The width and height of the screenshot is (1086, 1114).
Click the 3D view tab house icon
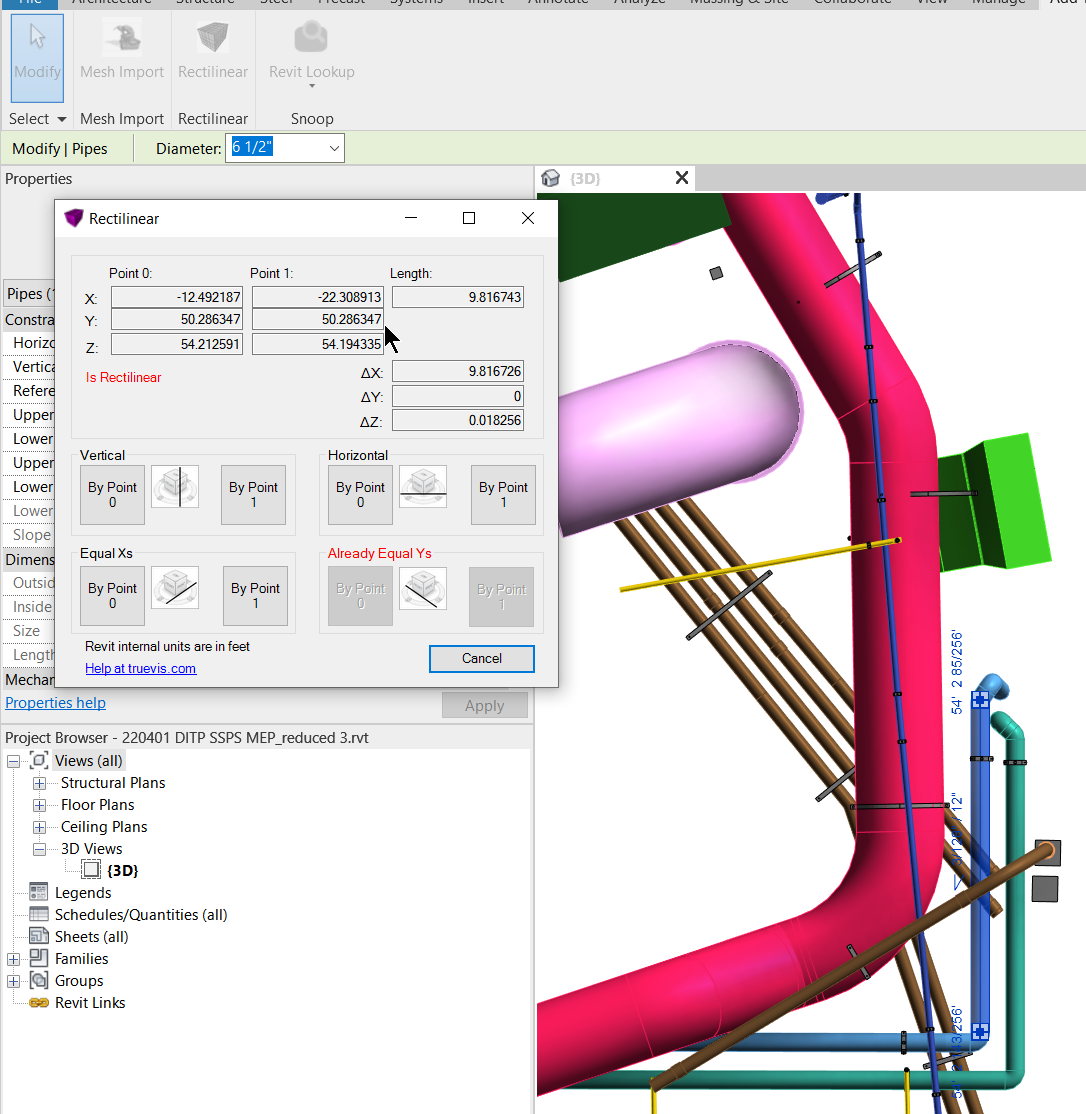pyautogui.click(x=550, y=178)
